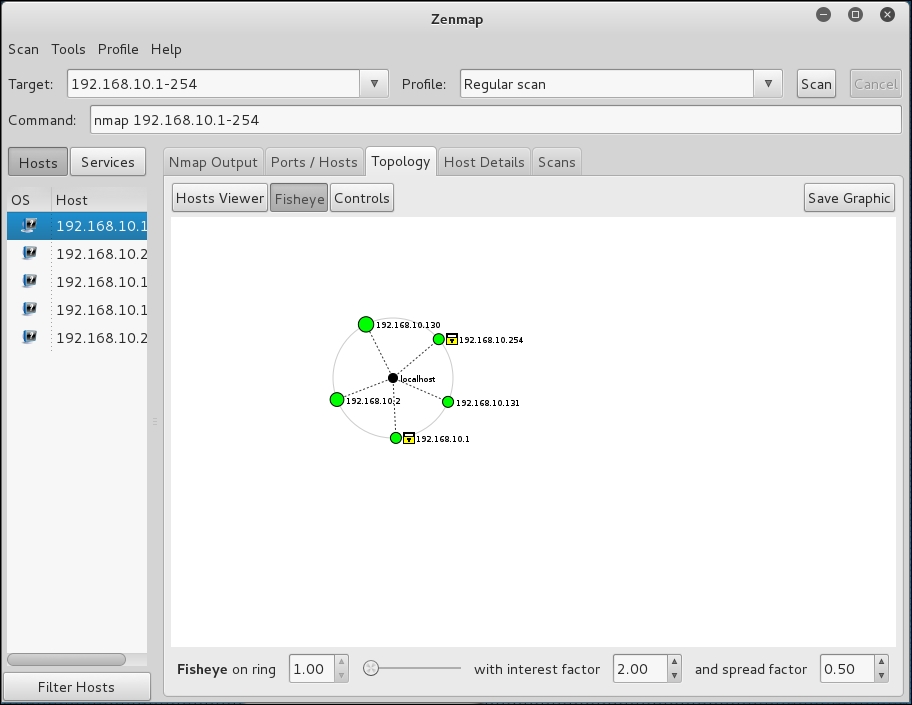Click the 192.168.10.130 node on the ring
This screenshot has width=912, height=705.
[x=365, y=324]
